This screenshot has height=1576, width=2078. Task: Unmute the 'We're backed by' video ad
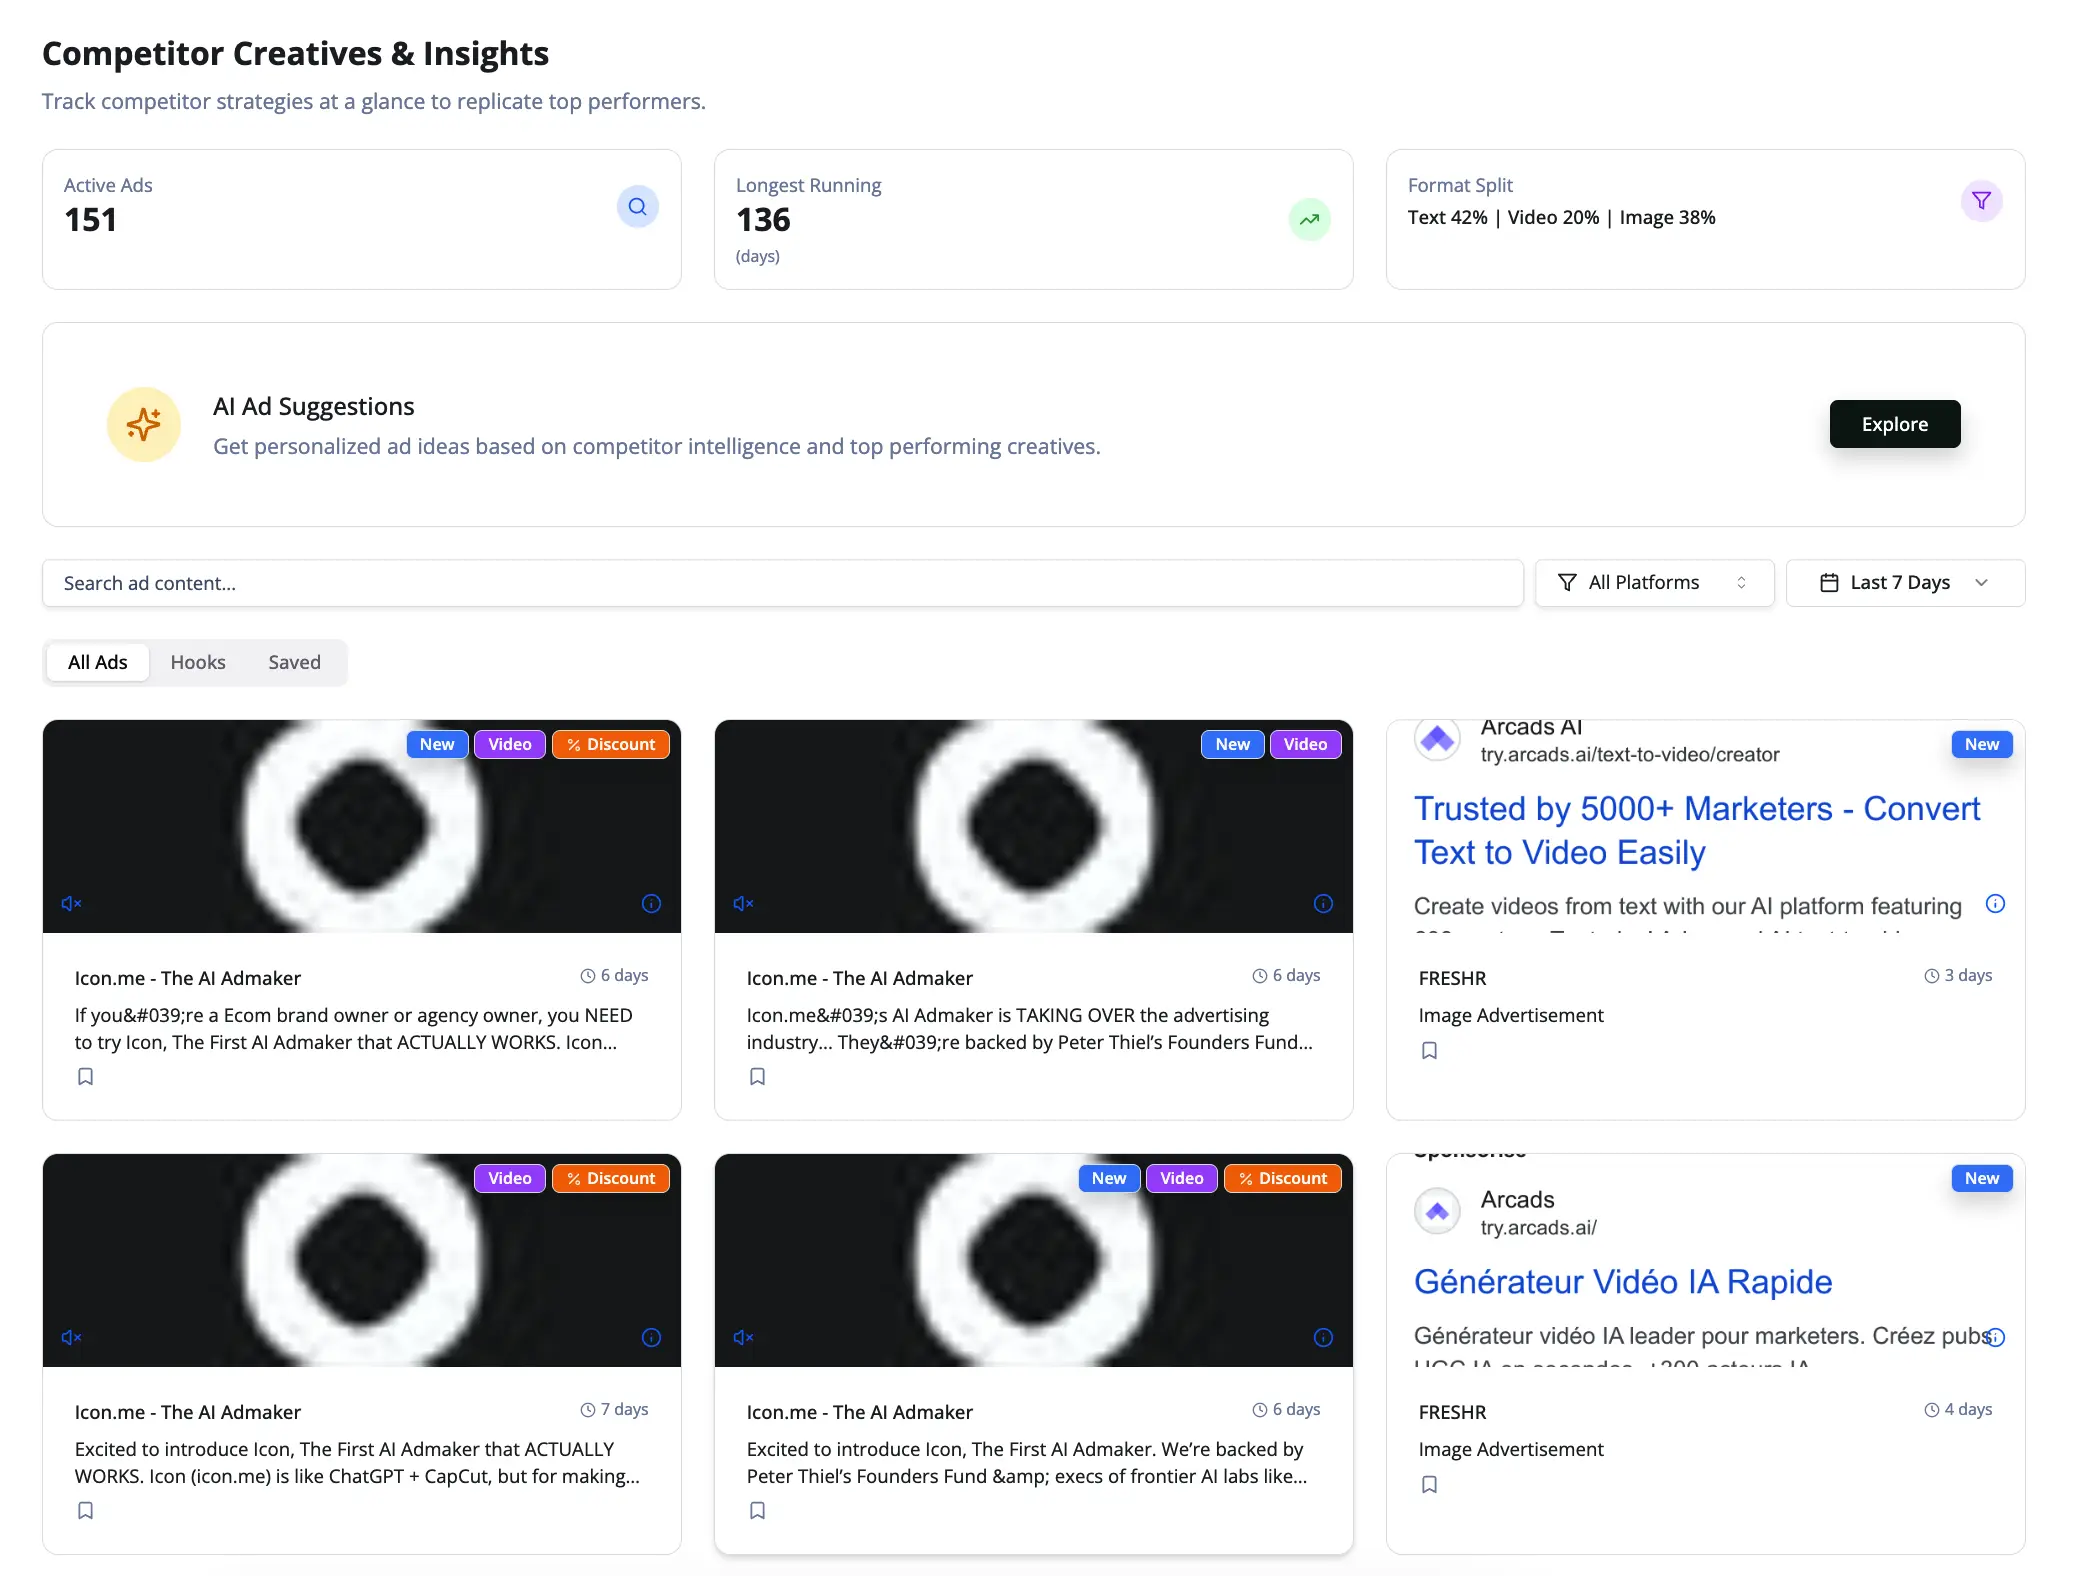tap(743, 1338)
